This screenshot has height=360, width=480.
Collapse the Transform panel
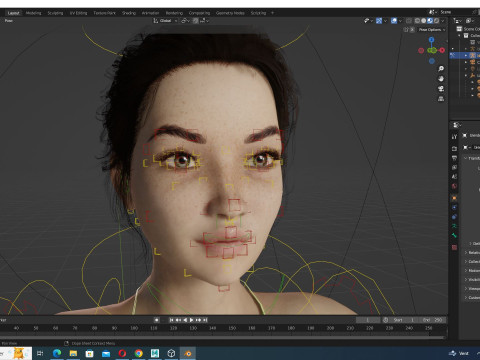[472, 158]
